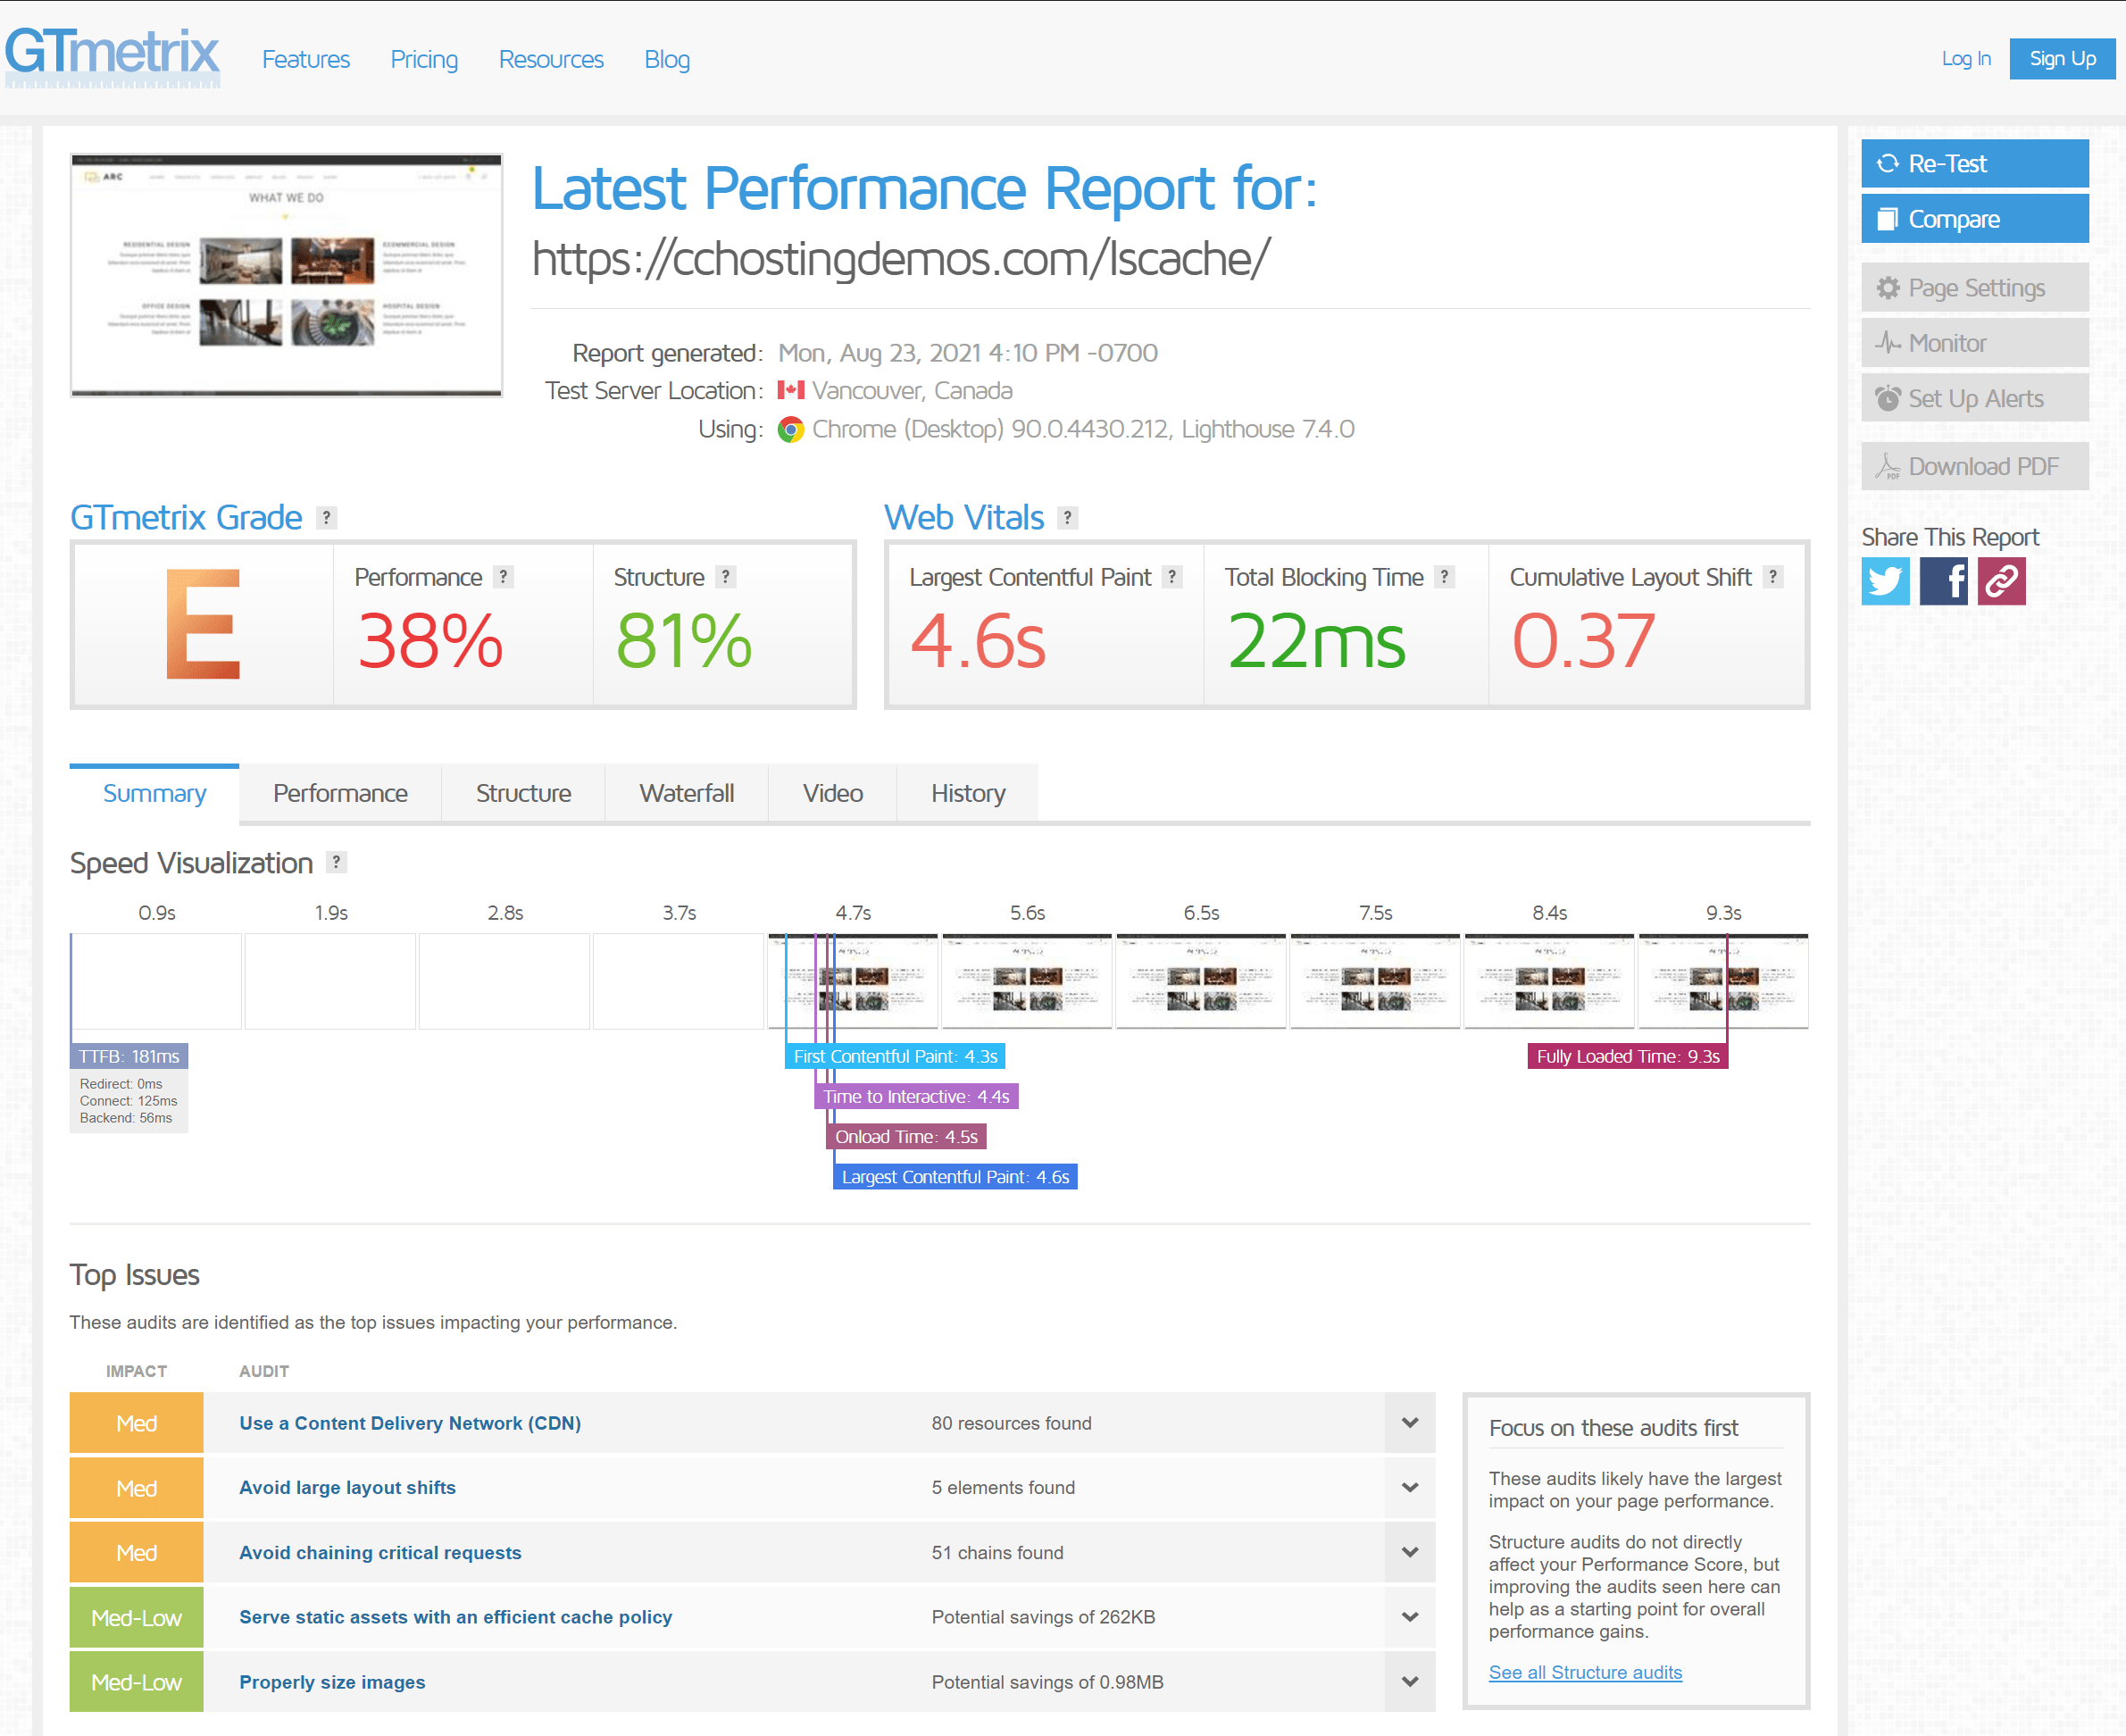2126x1736 pixels.
Task: Click the Re-Test button
Action: pyautogui.click(x=1974, y=163)
